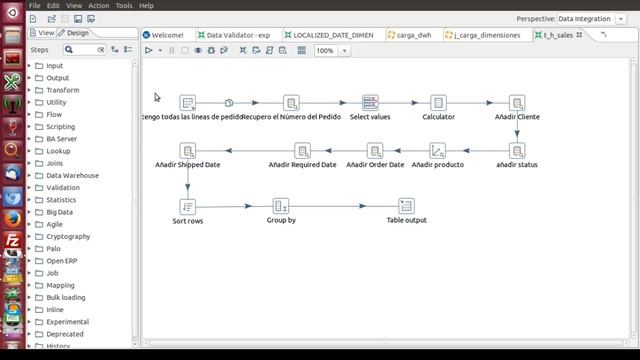
Task: Select the Table output step icon
Action: (406, 206)
